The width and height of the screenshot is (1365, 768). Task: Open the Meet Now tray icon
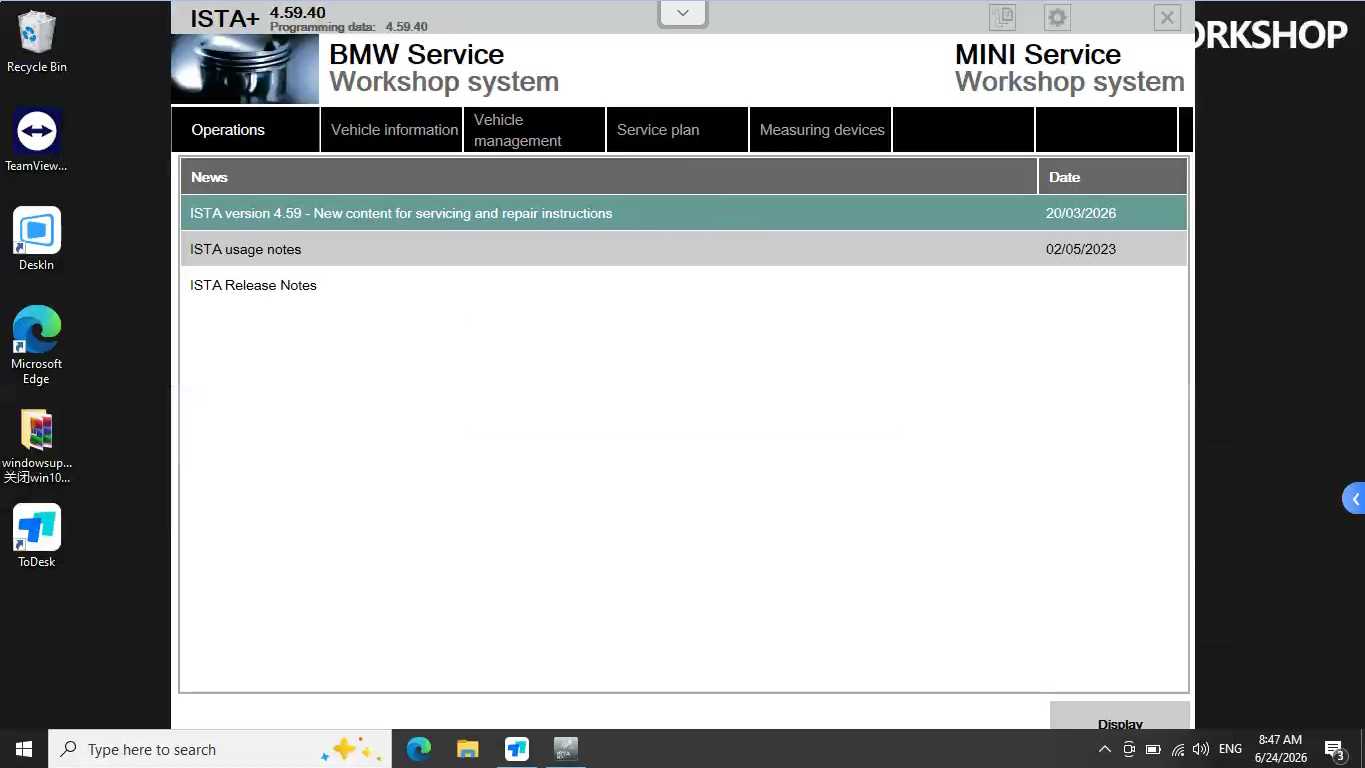tap(1129, 749)
